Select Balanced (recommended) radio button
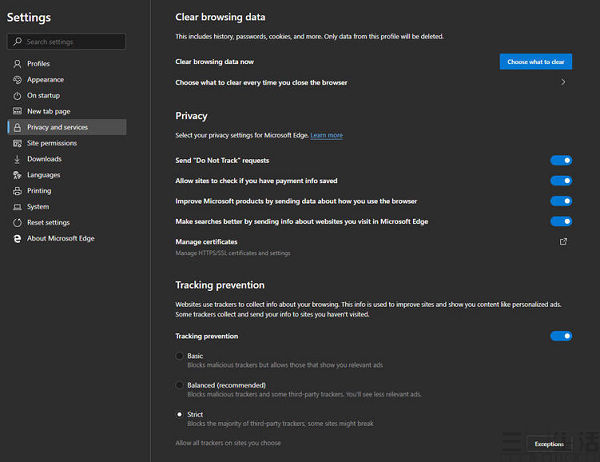 pos(180,384)
